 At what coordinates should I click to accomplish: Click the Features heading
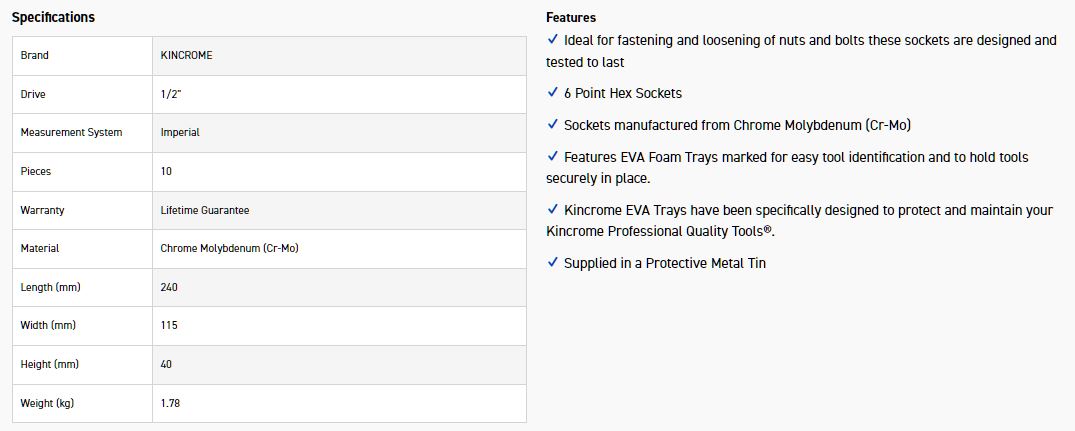[x=571, y=17]
